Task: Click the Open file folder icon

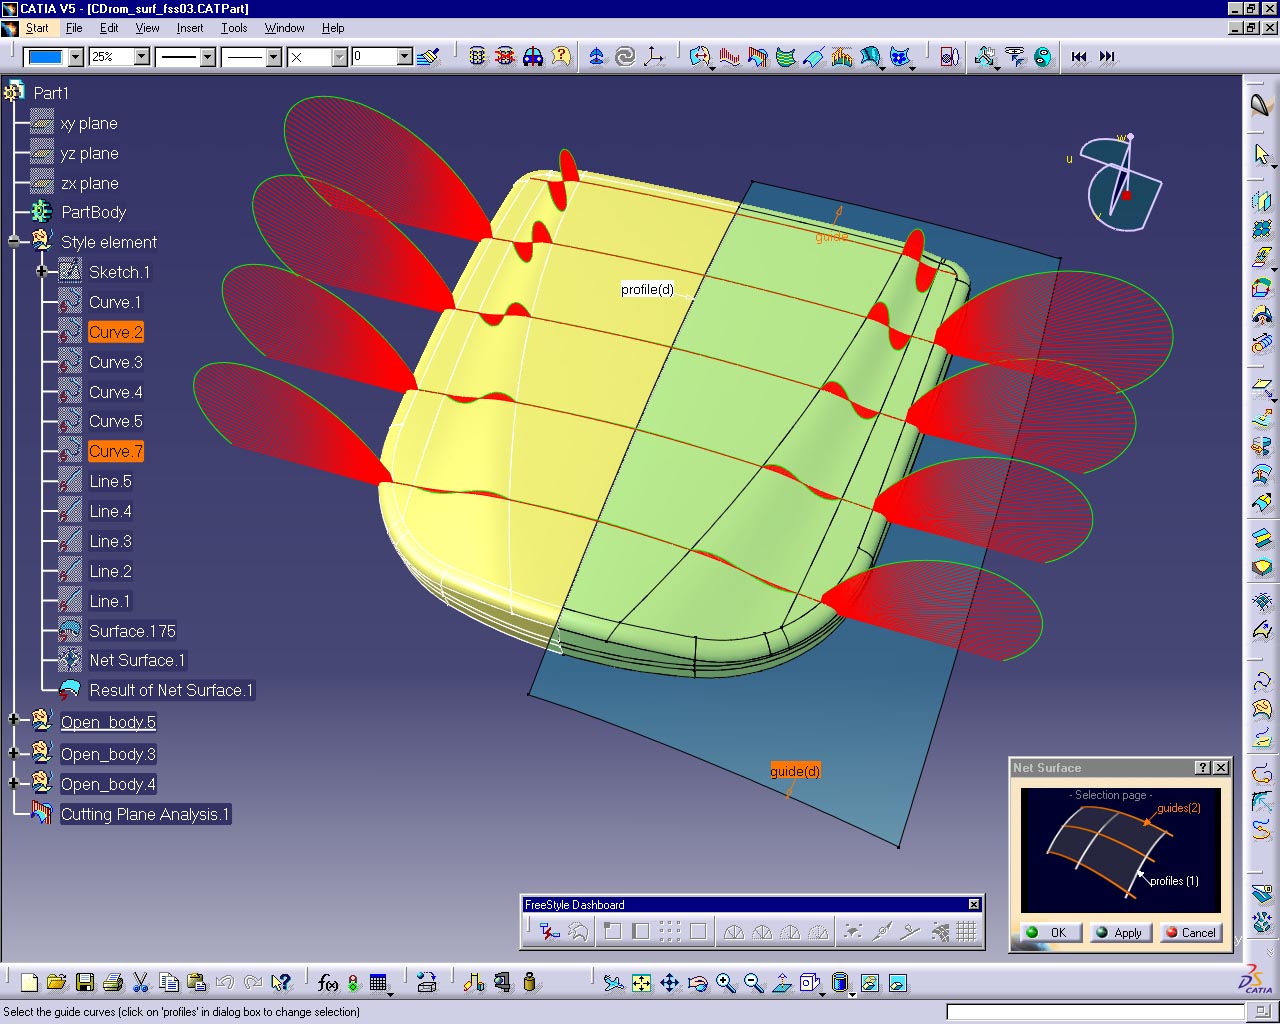Action: click(x=56, y=983)
